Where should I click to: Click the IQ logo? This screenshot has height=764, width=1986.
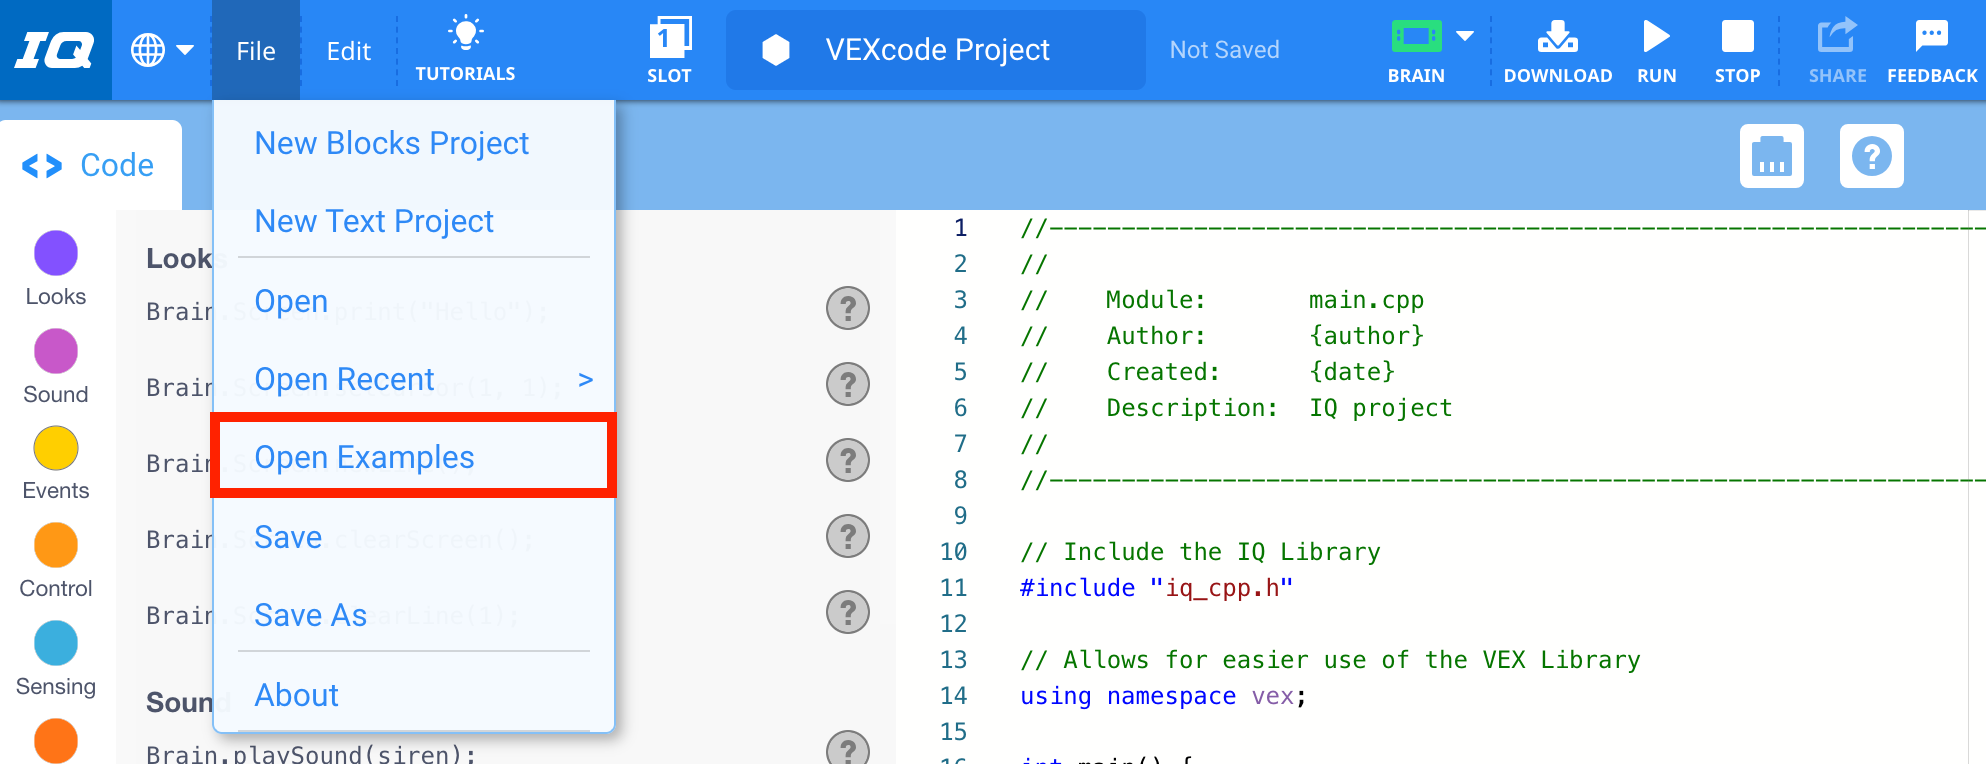(55, 49)
